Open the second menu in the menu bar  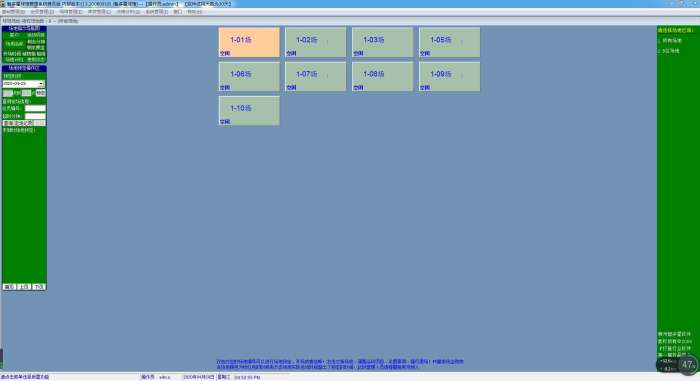42,12
